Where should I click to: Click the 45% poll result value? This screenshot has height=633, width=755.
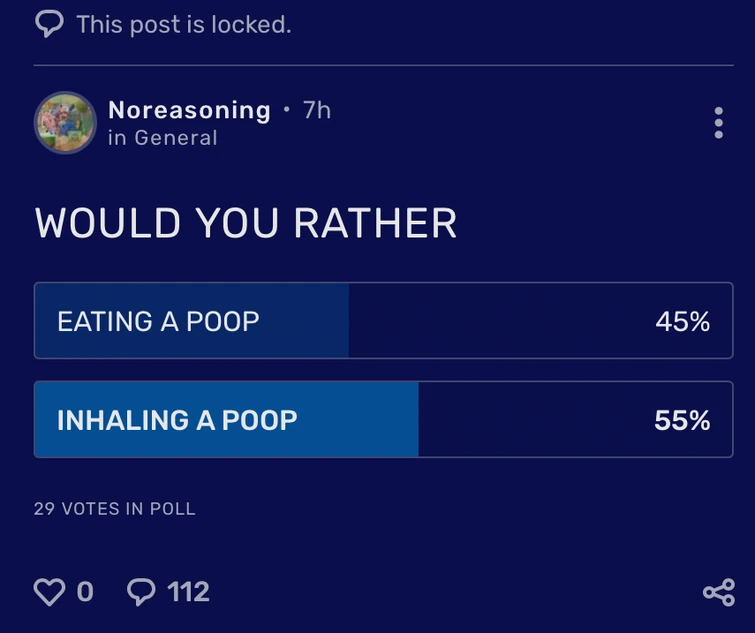tap(682, 321)
